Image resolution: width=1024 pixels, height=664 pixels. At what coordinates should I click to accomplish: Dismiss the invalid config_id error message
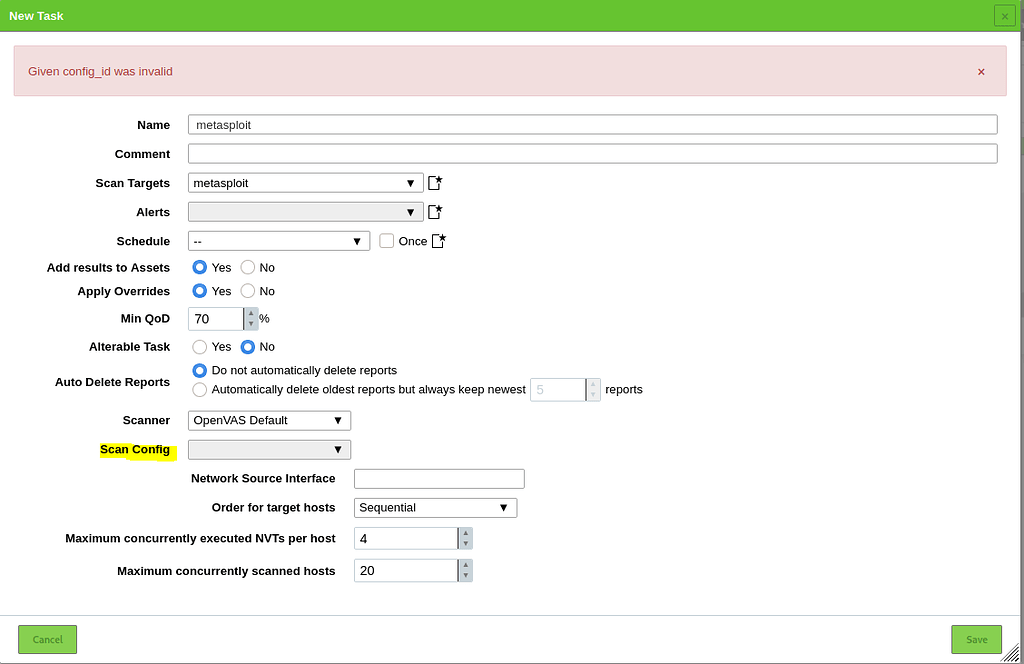click(x=981, y=72)
